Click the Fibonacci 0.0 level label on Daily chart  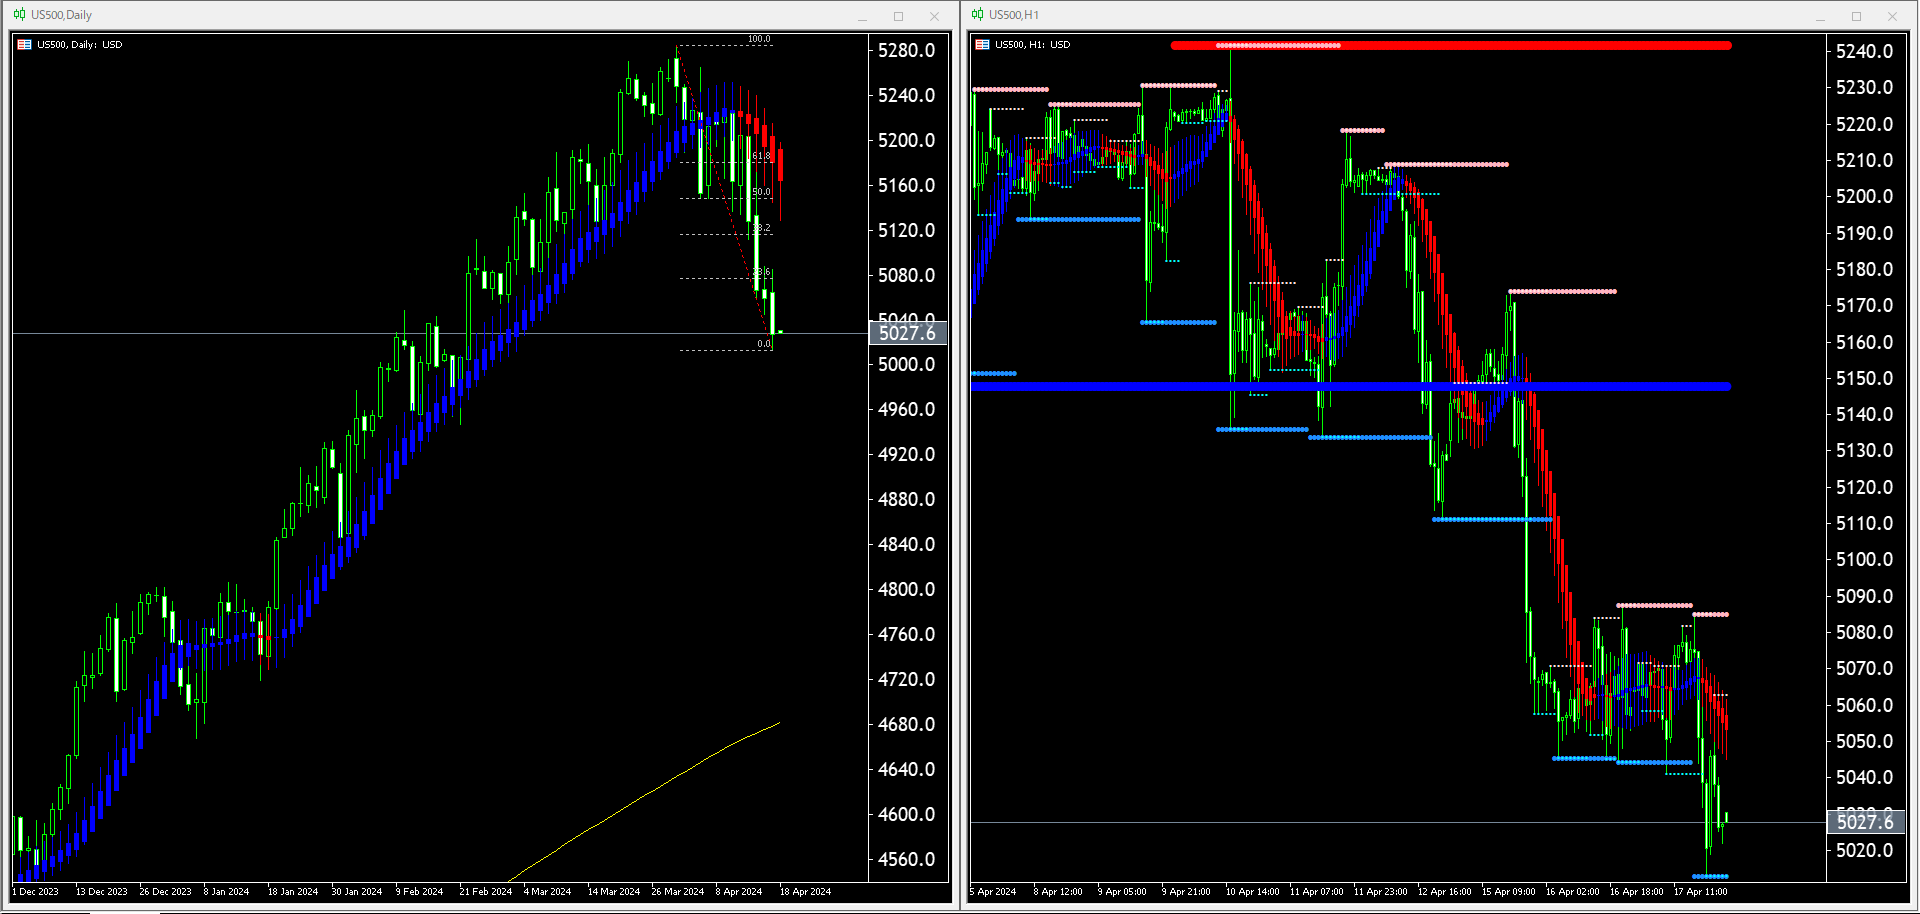764,344
